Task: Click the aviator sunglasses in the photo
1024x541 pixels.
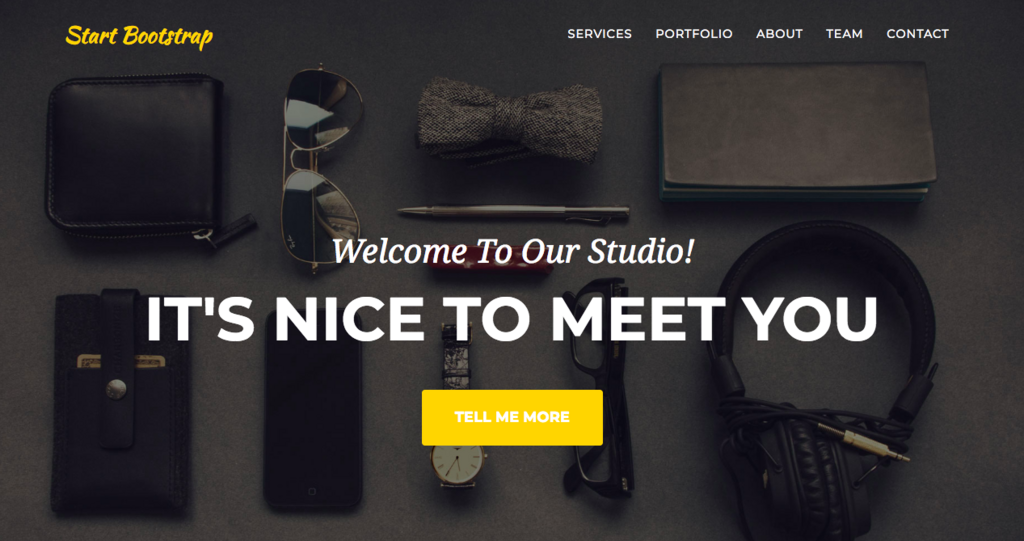Action: (322, 167)
